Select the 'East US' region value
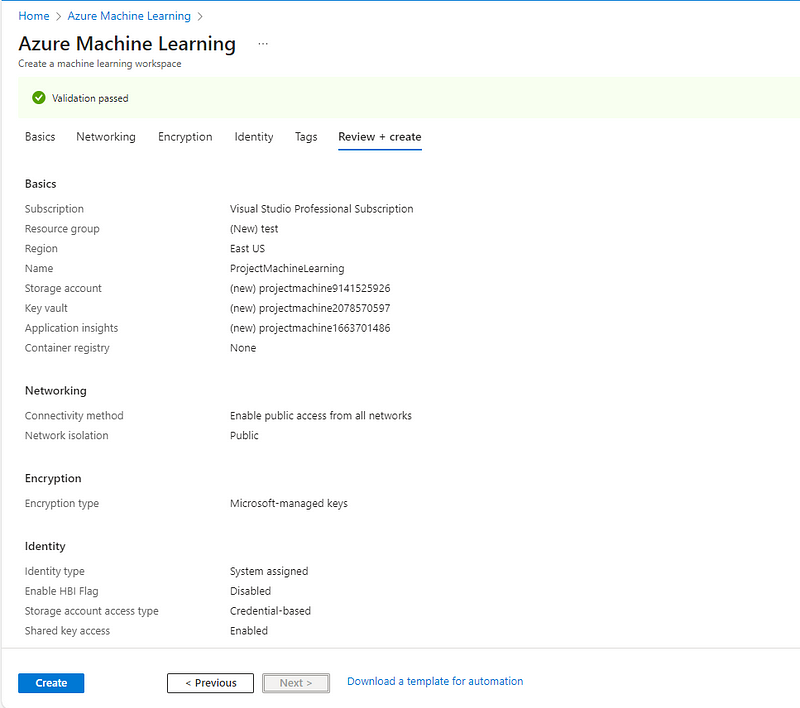Screen dimensions: 800x708 (247, 248)
